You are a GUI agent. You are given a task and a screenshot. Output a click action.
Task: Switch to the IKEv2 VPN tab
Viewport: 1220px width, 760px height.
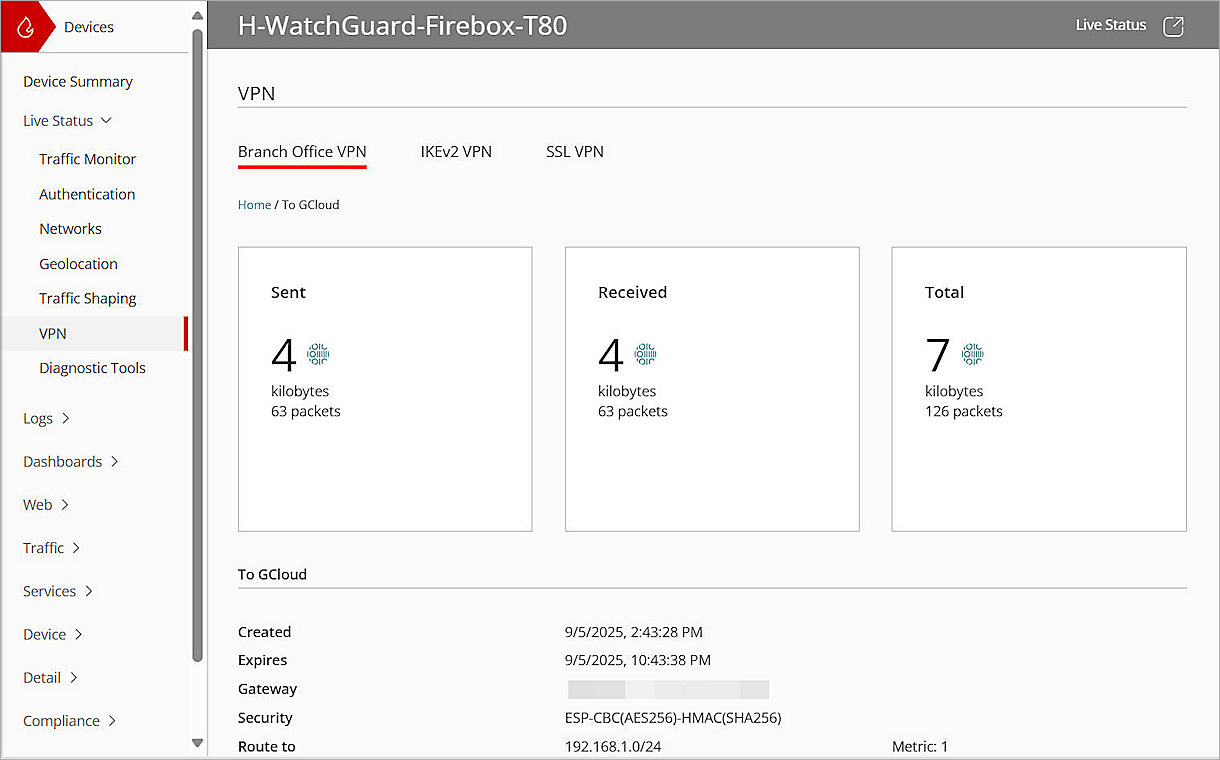[x=456, y=152]
